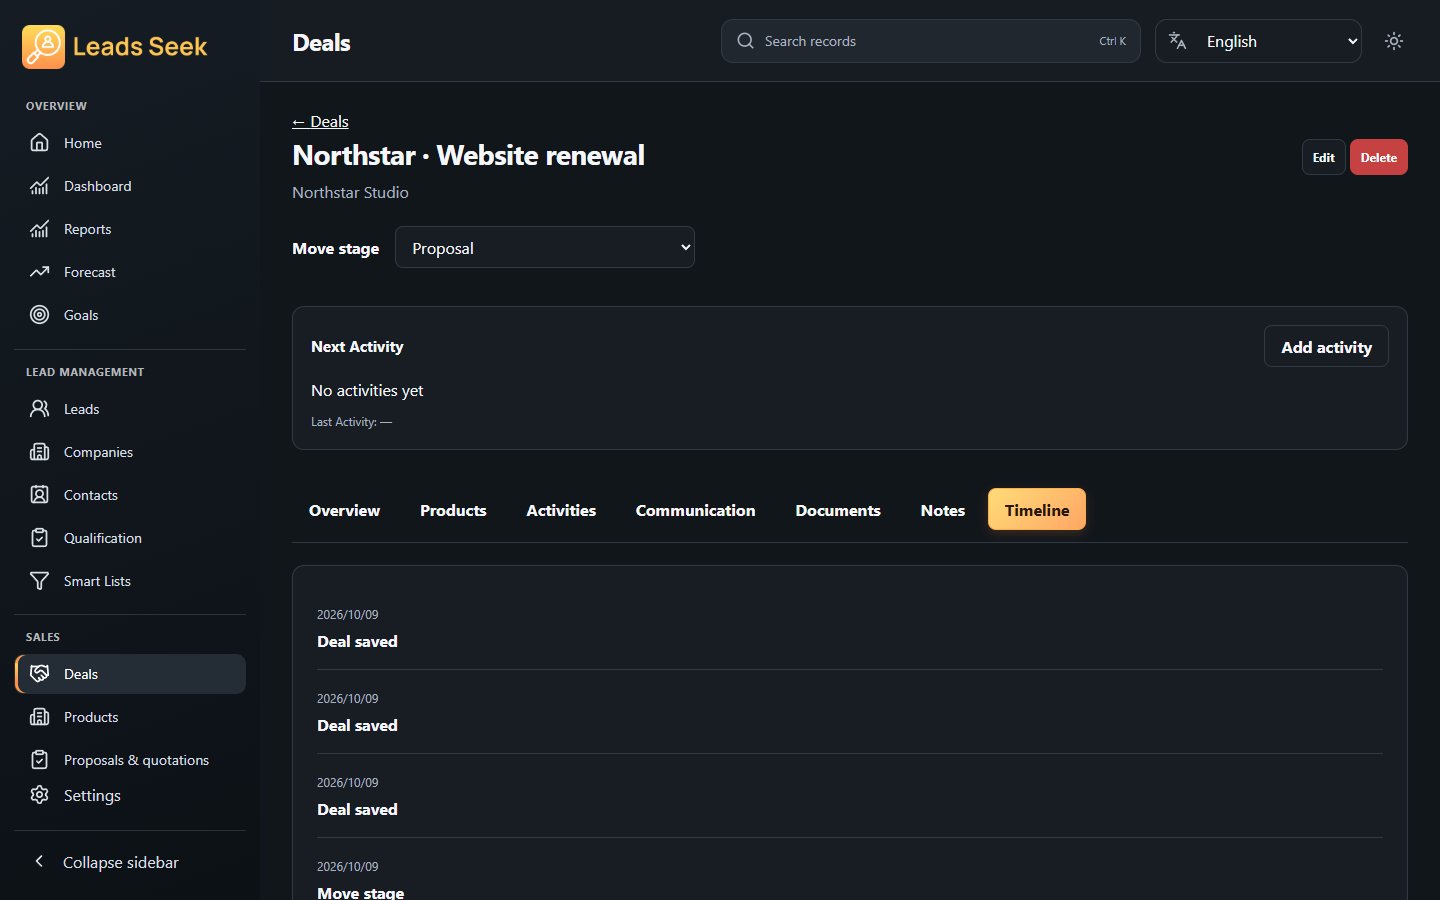Click the sidebar Products building icon
The width and height of the screenshot is (1440, 900).
click(39, 717)
